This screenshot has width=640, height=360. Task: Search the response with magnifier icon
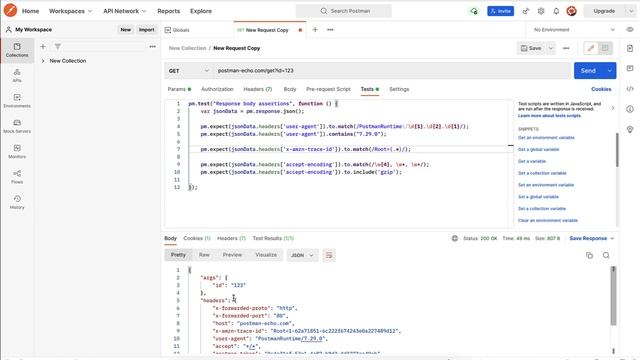tap(606, 256)
